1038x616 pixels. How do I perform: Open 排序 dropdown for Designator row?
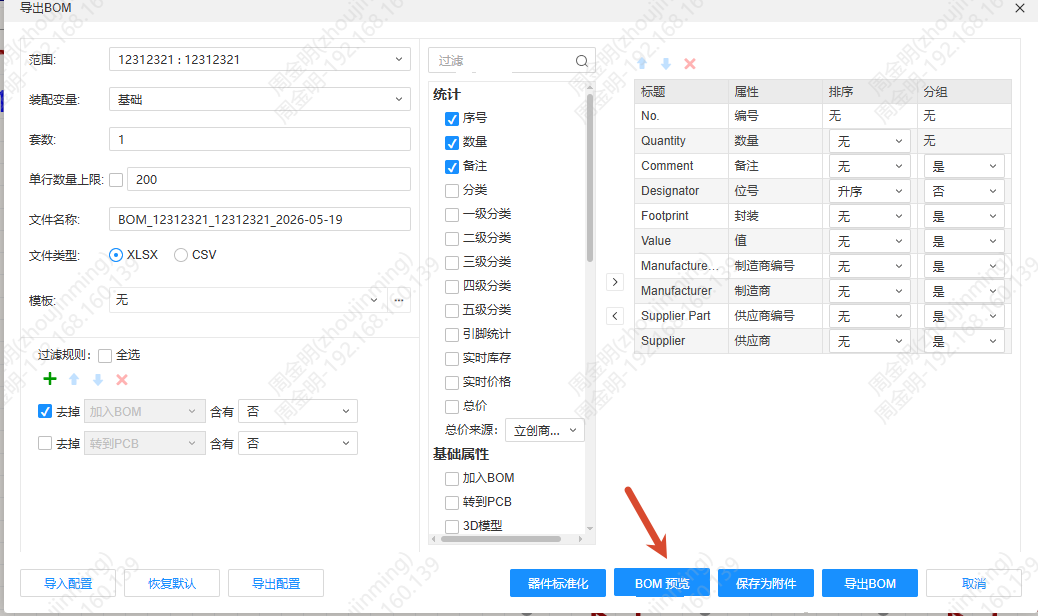tap(870, 191)
